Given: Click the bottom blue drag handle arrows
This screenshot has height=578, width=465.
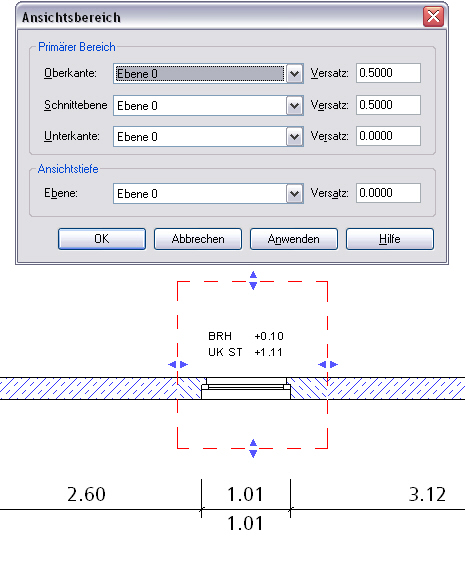Looking at the screenshot, I should click(253, 448).
